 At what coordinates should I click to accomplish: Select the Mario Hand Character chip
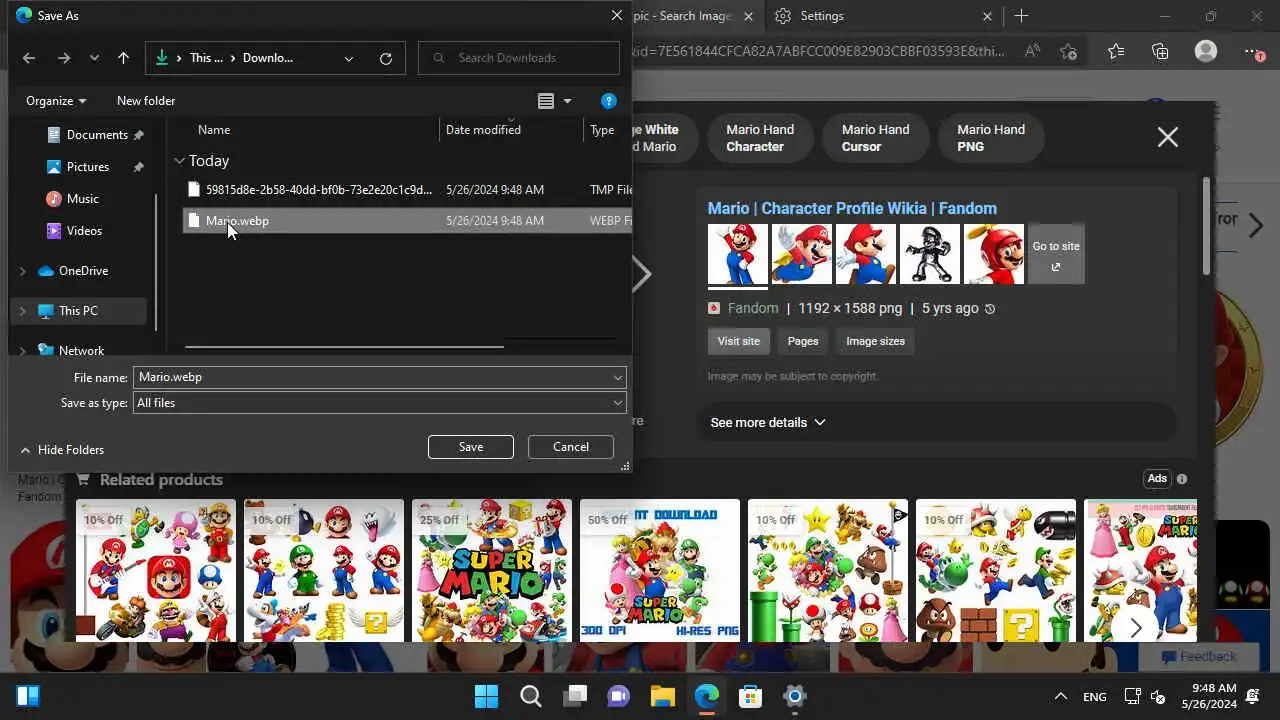point(760,138)
